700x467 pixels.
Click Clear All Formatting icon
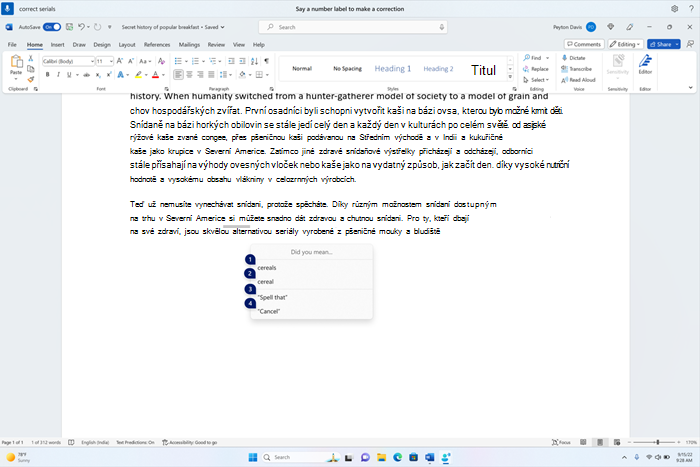[x=162, y=61]
